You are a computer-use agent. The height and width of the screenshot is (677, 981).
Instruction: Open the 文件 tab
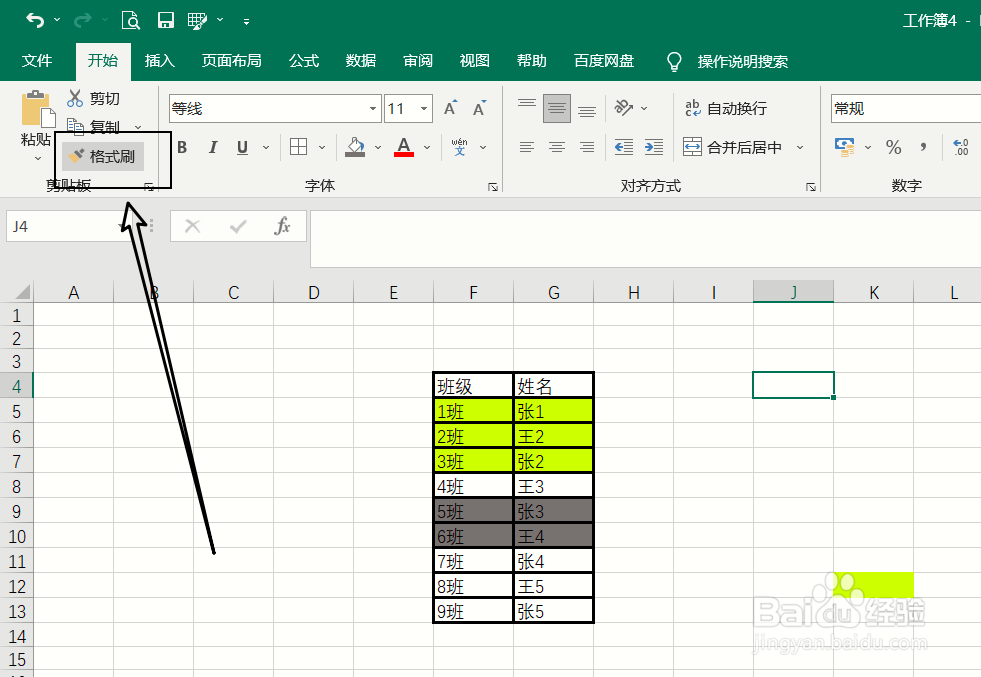coord(36,61)
